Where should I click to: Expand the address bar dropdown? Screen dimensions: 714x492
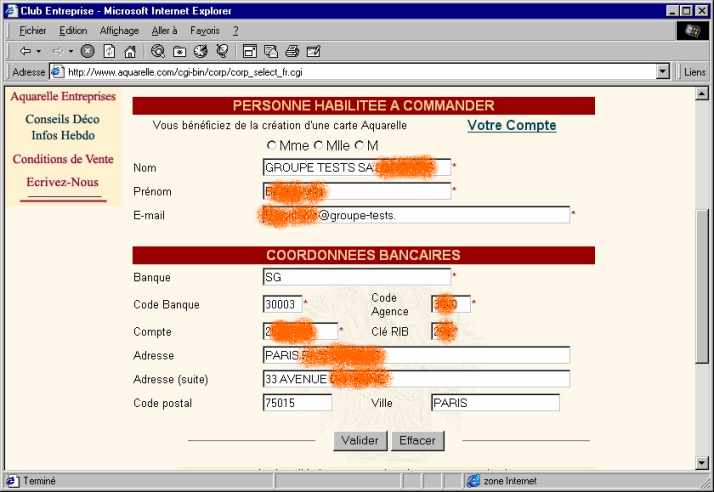(663, 72)
